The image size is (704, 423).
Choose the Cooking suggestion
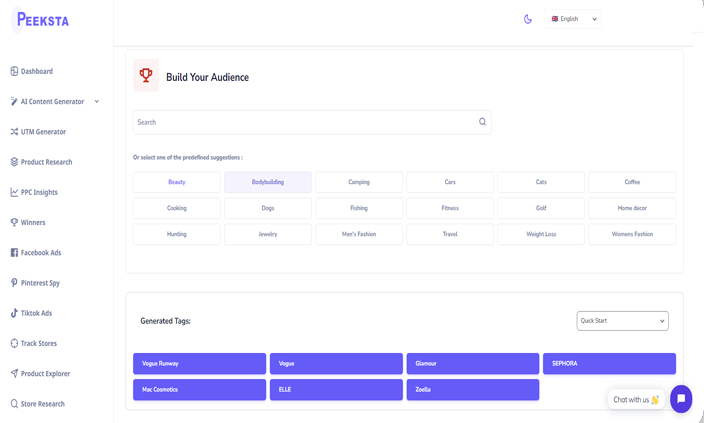point(177,208)
